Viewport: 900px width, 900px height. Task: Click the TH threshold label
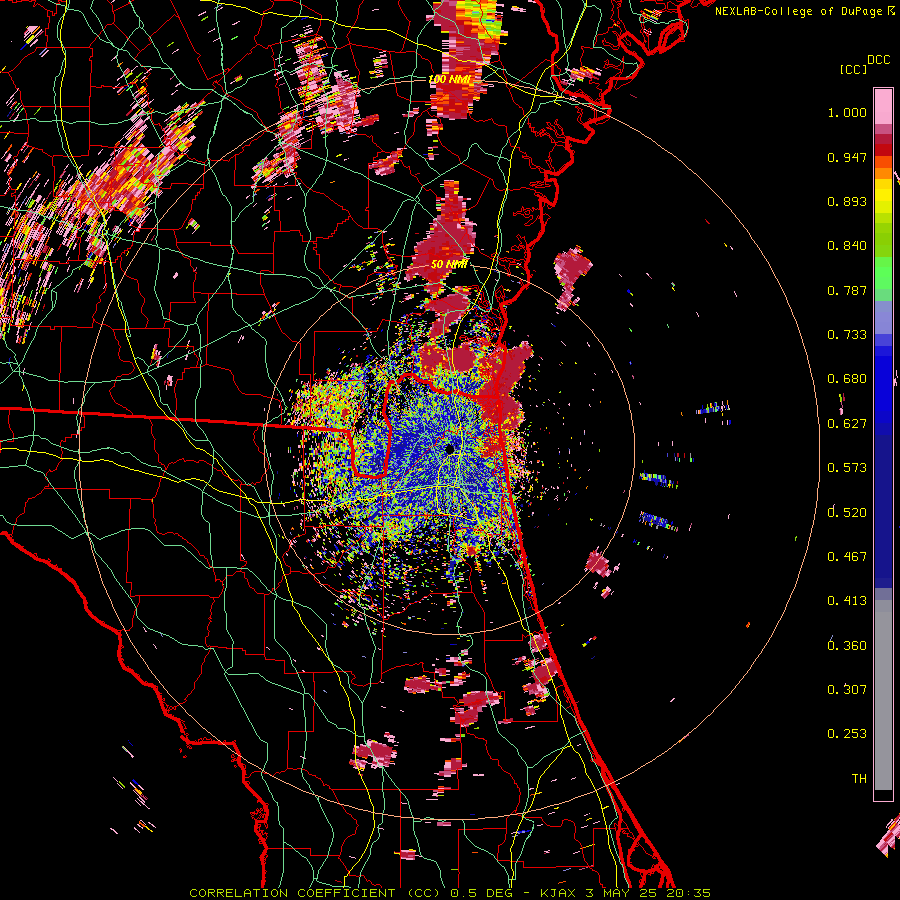click(x=859, y=778)
